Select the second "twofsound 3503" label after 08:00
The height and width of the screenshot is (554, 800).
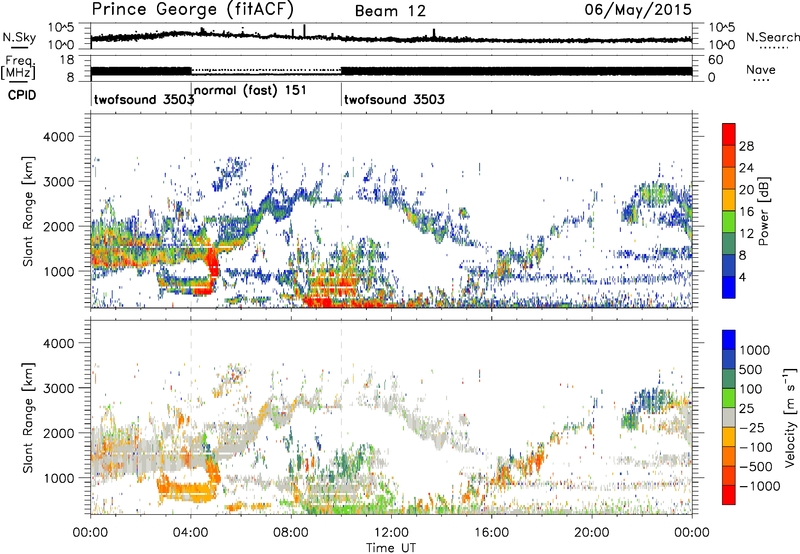(394, 99)
